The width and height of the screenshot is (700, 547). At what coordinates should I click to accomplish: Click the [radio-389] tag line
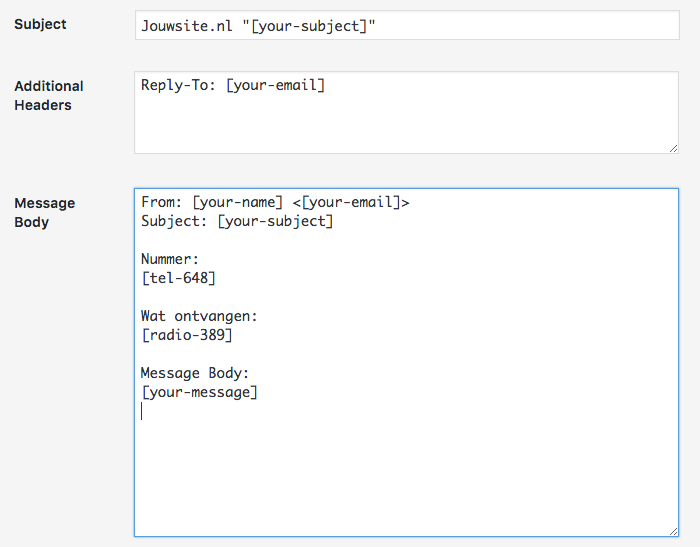187,335
